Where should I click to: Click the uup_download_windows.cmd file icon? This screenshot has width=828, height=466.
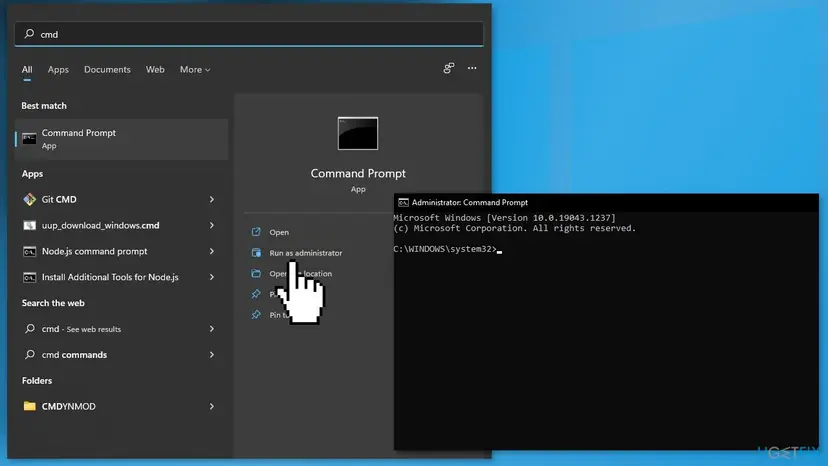coord(30,225)
